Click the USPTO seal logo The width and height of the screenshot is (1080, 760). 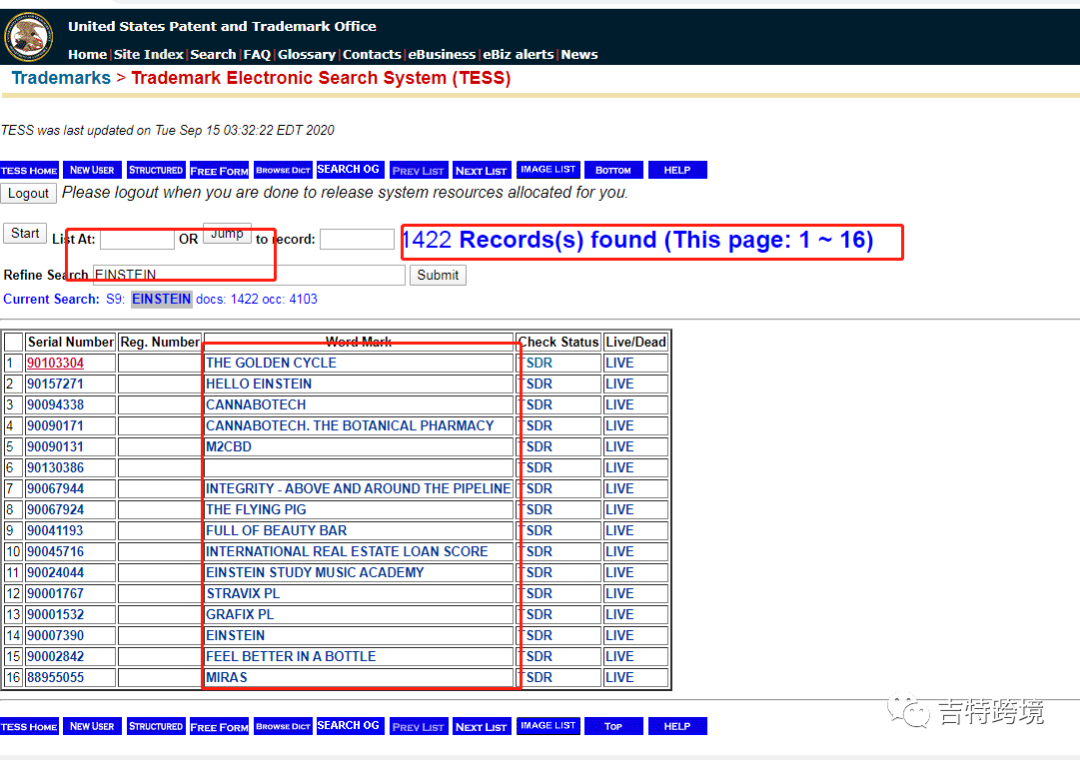[29, 37]
